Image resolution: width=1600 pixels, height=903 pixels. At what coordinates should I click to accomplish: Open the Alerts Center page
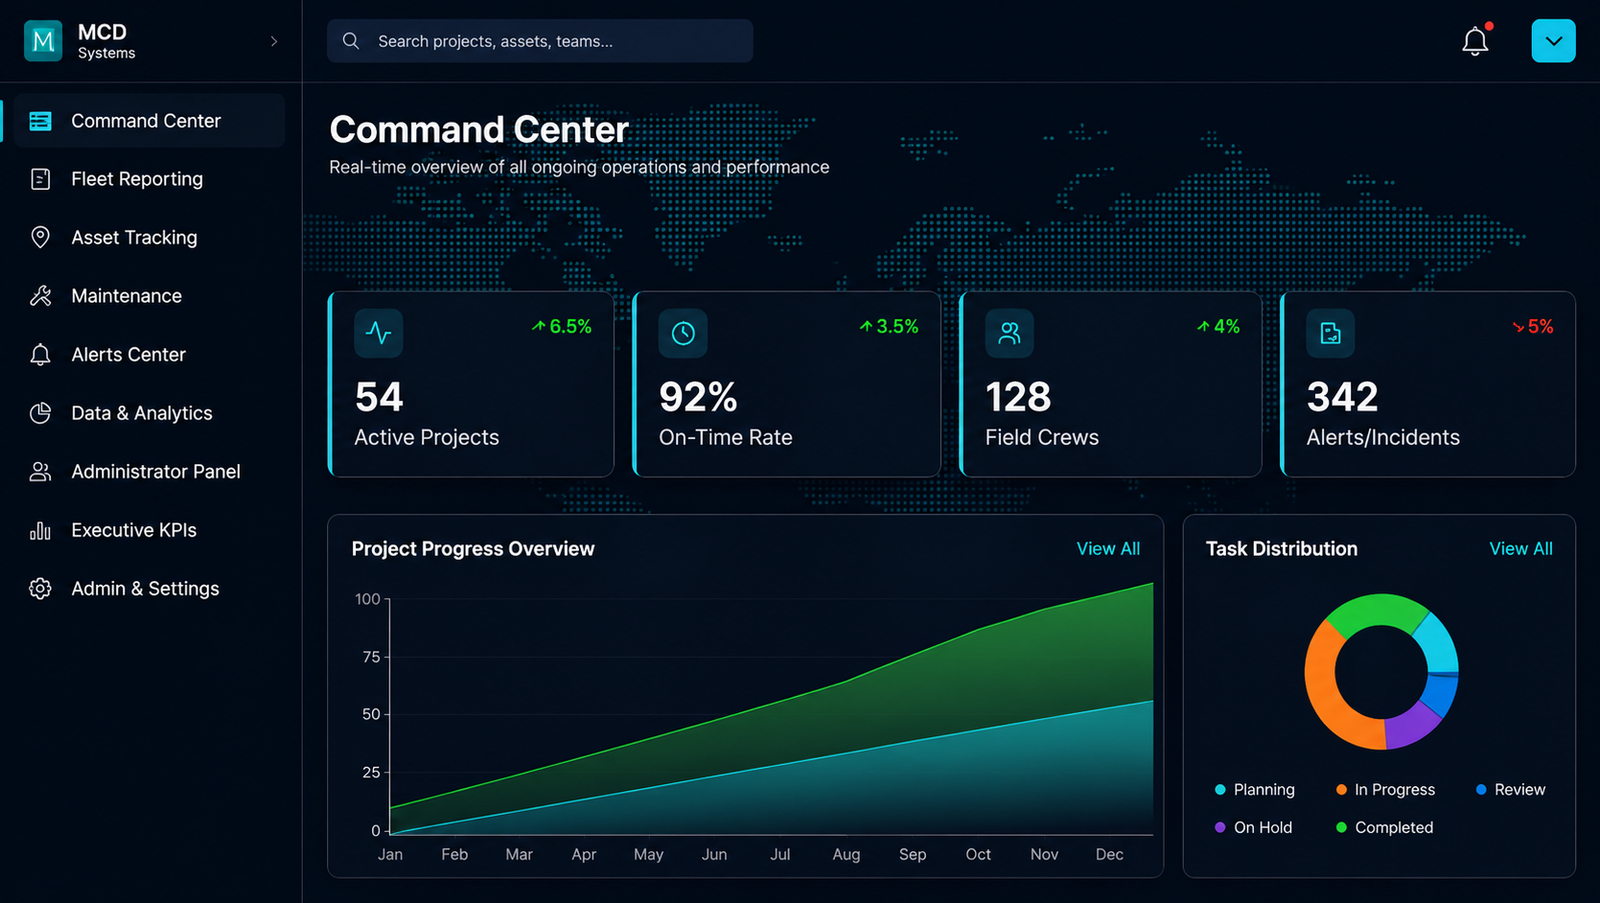tap(149, 355)
